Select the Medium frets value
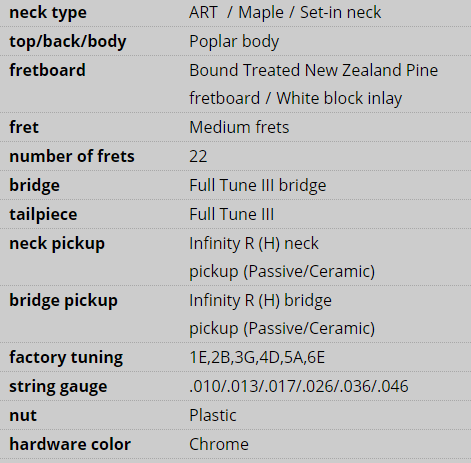471x463 pixels. pyautogui.click(x=239, y=127)
